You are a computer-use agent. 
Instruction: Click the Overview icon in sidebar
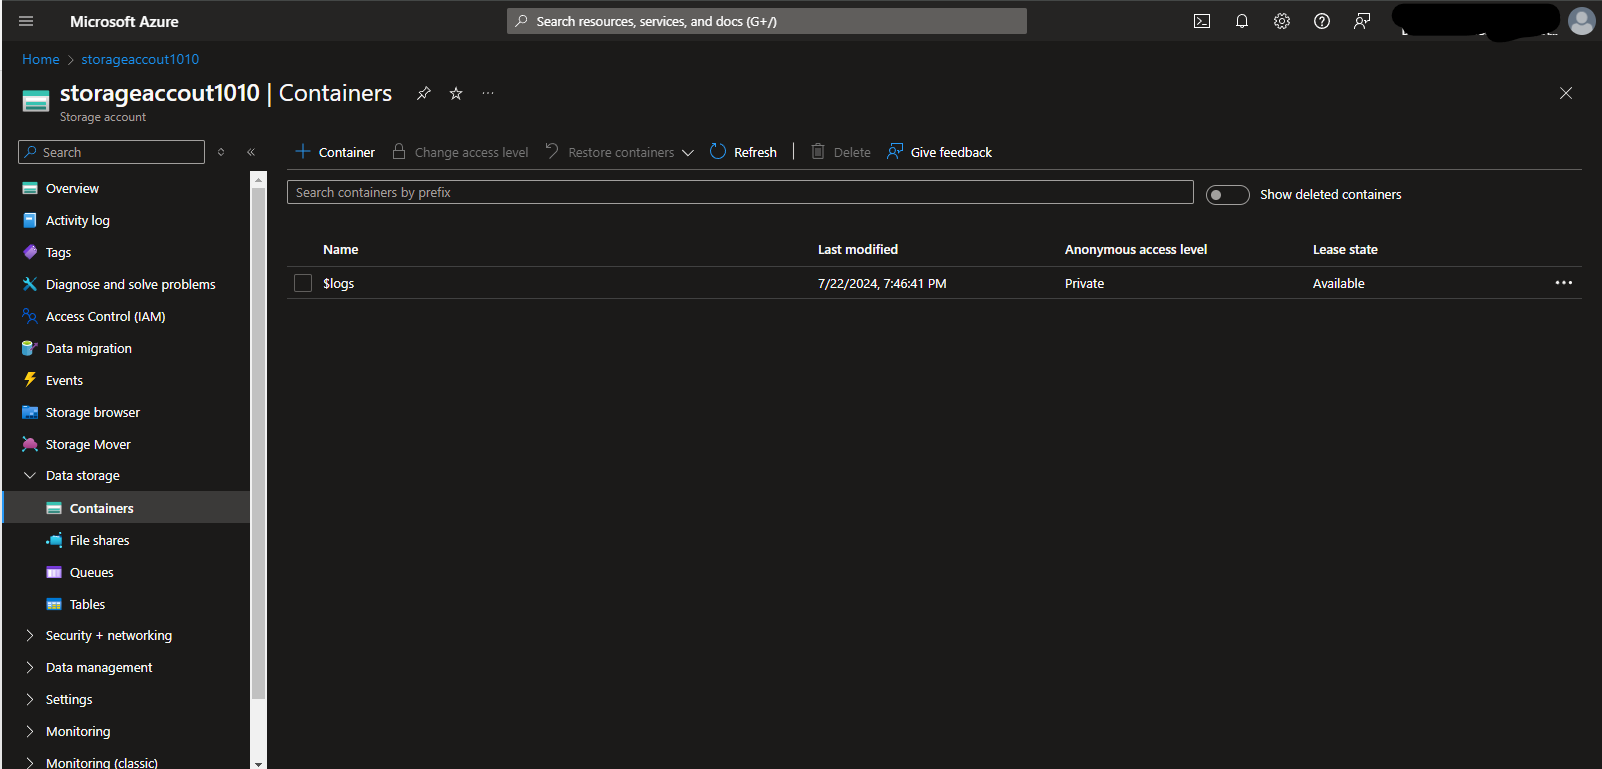30,188
